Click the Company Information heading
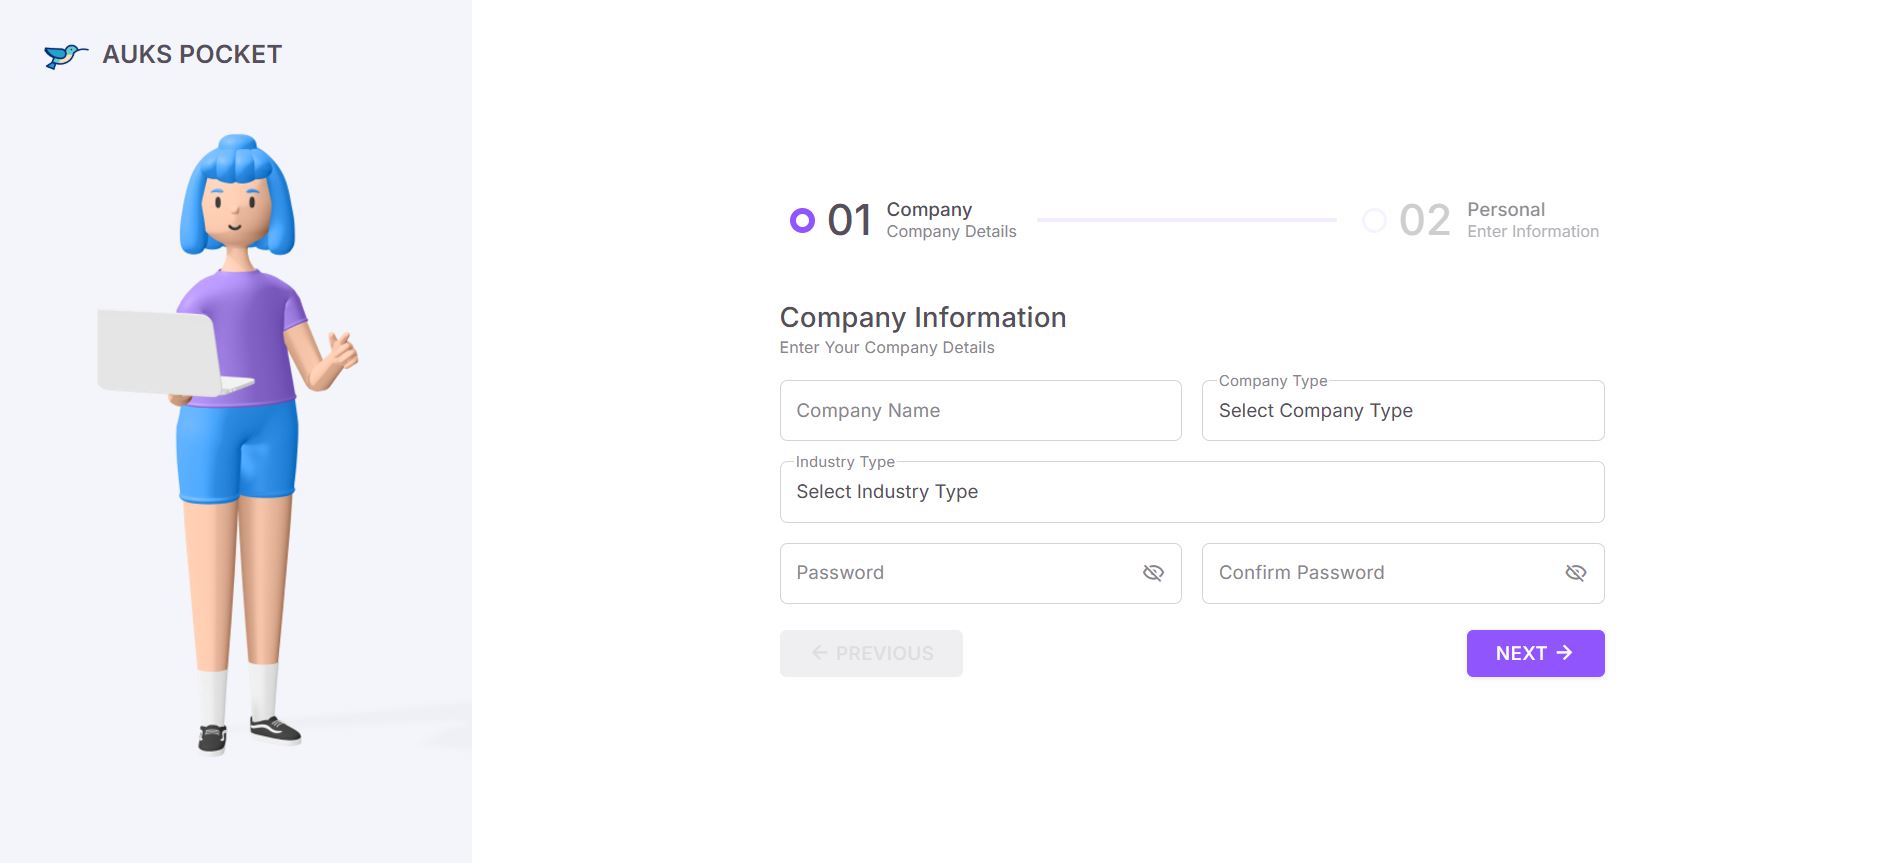This screenshot has width=1903, height=863. coord(922,318)
